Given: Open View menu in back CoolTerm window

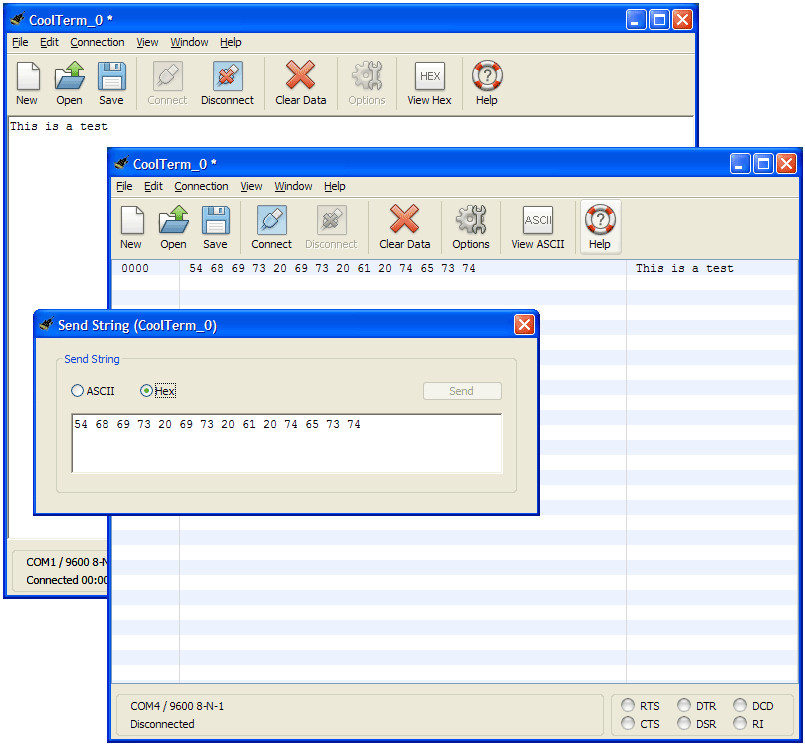Looking at the screenshot, I should click(147, 42).
